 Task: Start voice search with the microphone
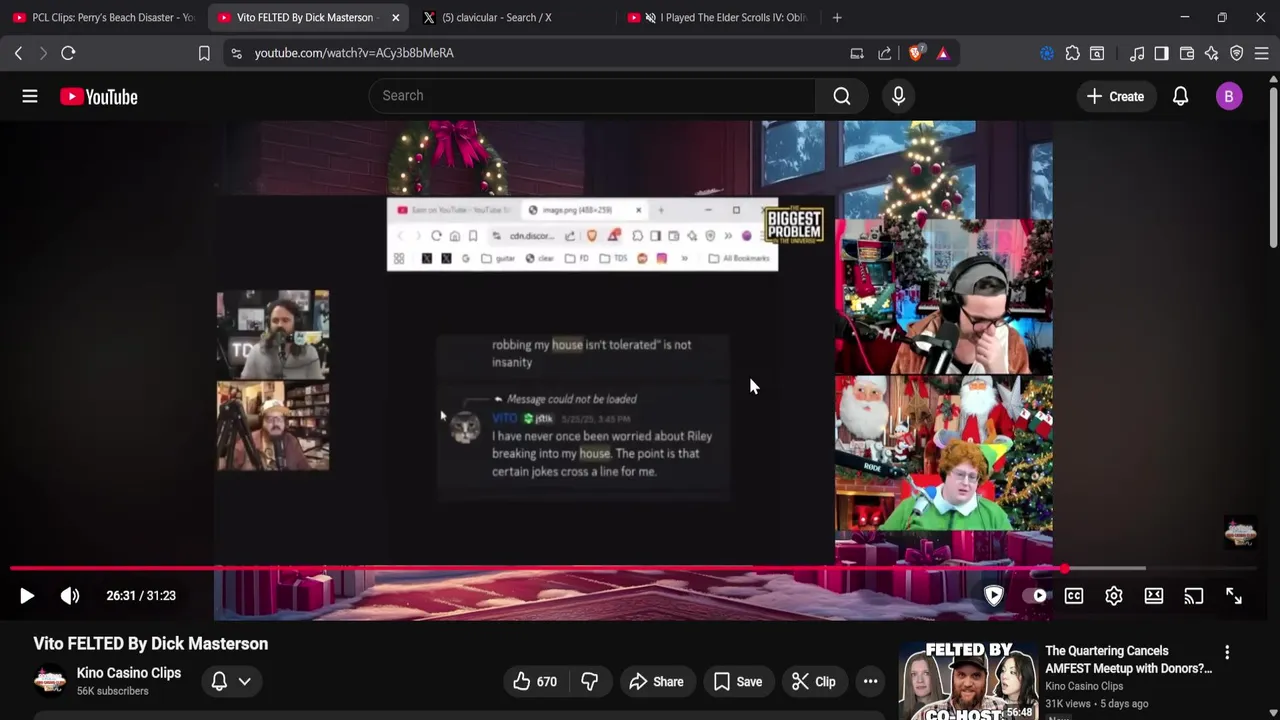898,96
